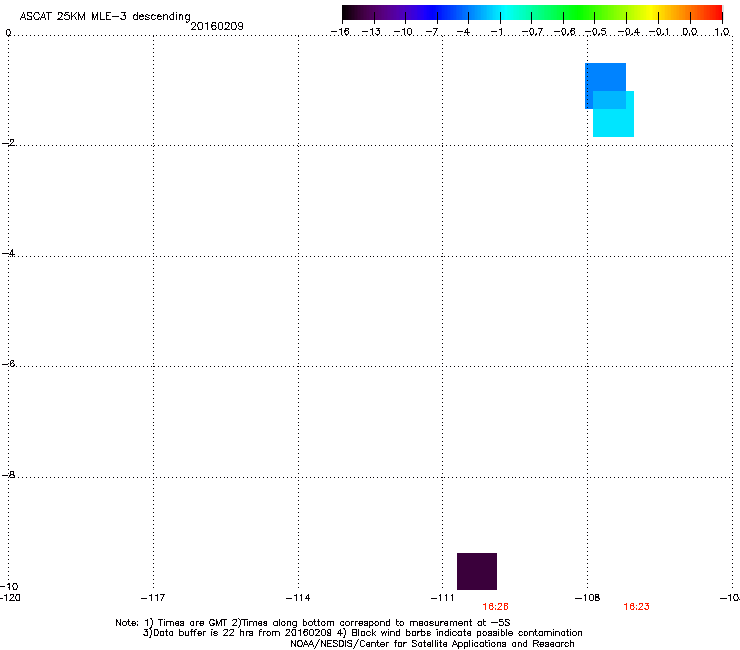The height and width of the screenshot is (650, 740).
Task: Click the red time label 16:26
Action: pos(495,607)
